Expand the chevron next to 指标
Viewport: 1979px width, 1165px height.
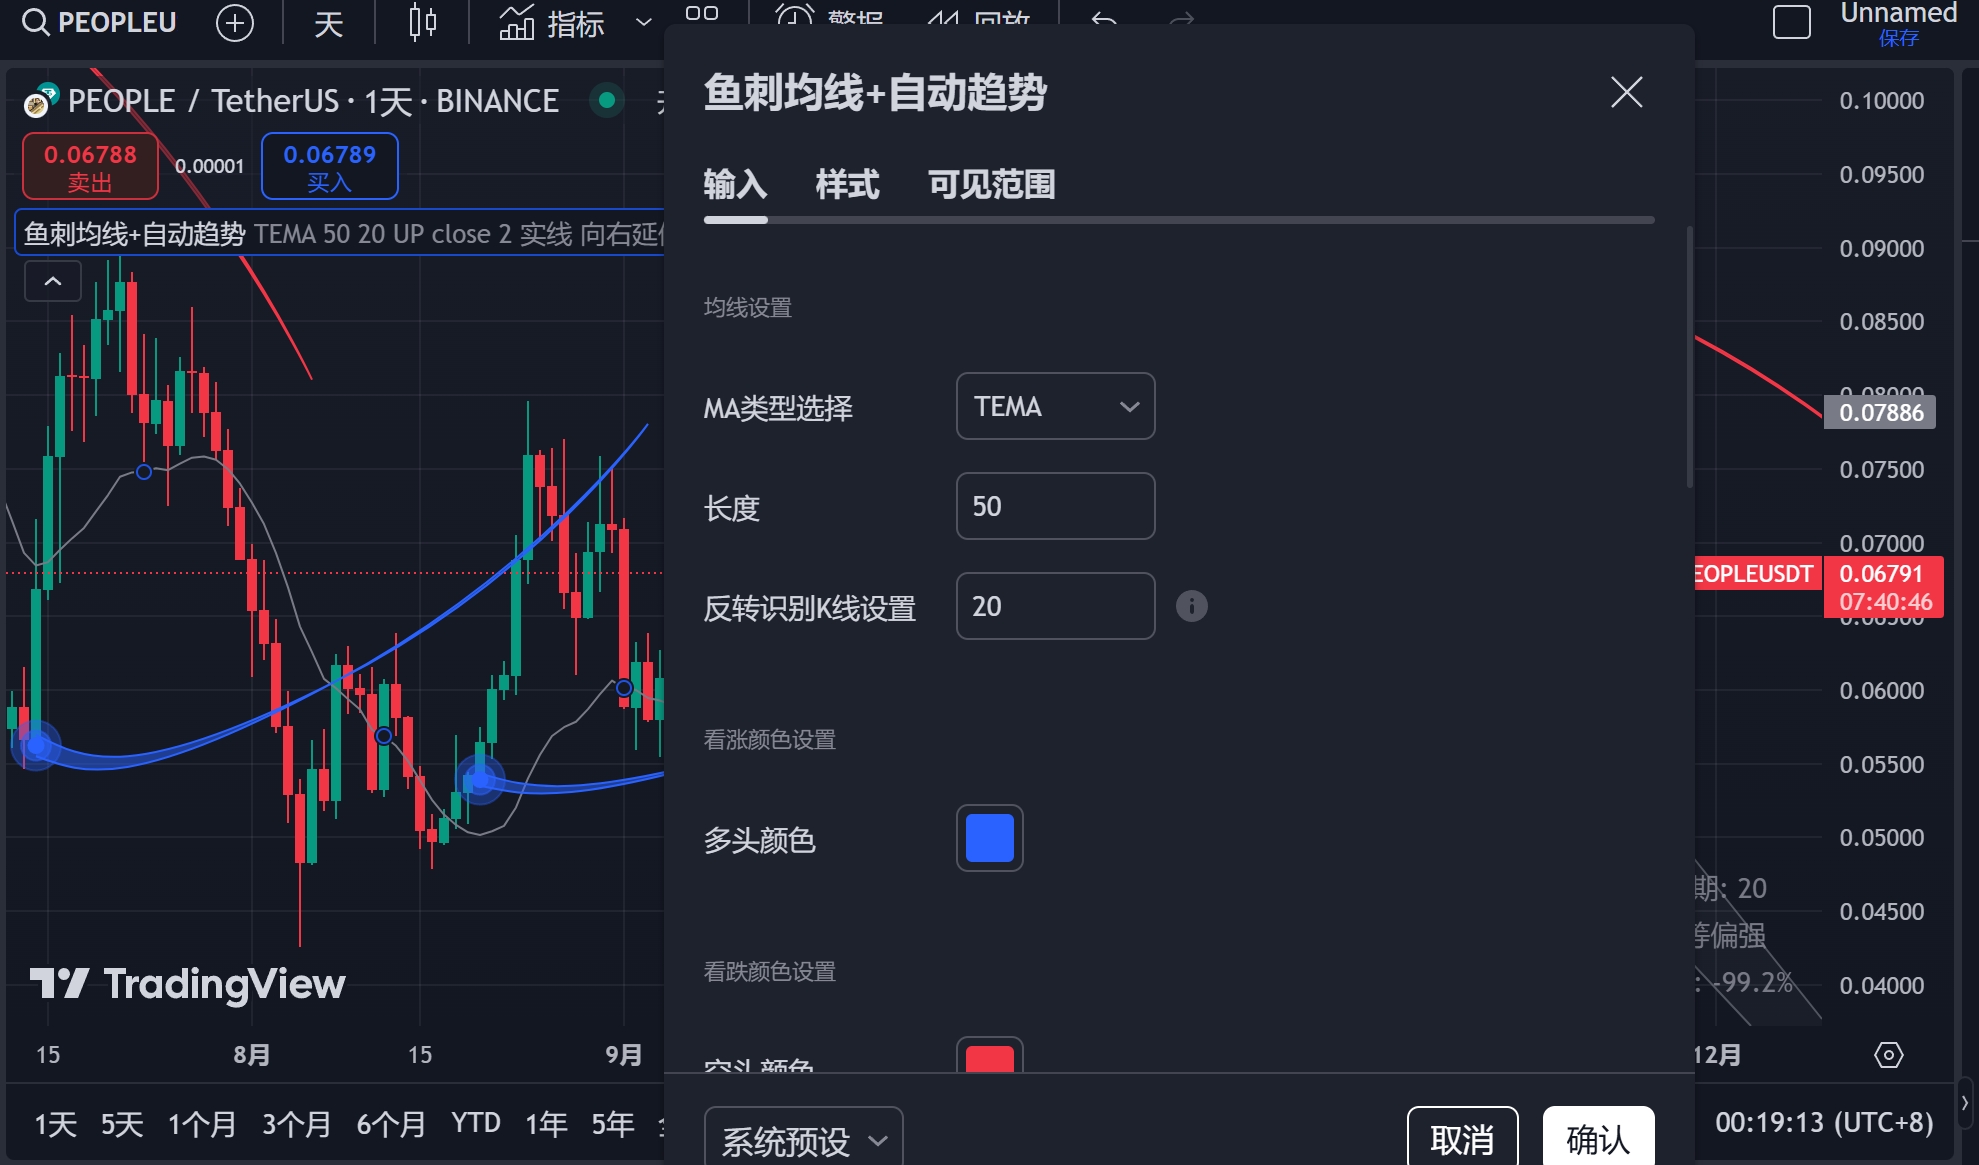click(644, 22)
